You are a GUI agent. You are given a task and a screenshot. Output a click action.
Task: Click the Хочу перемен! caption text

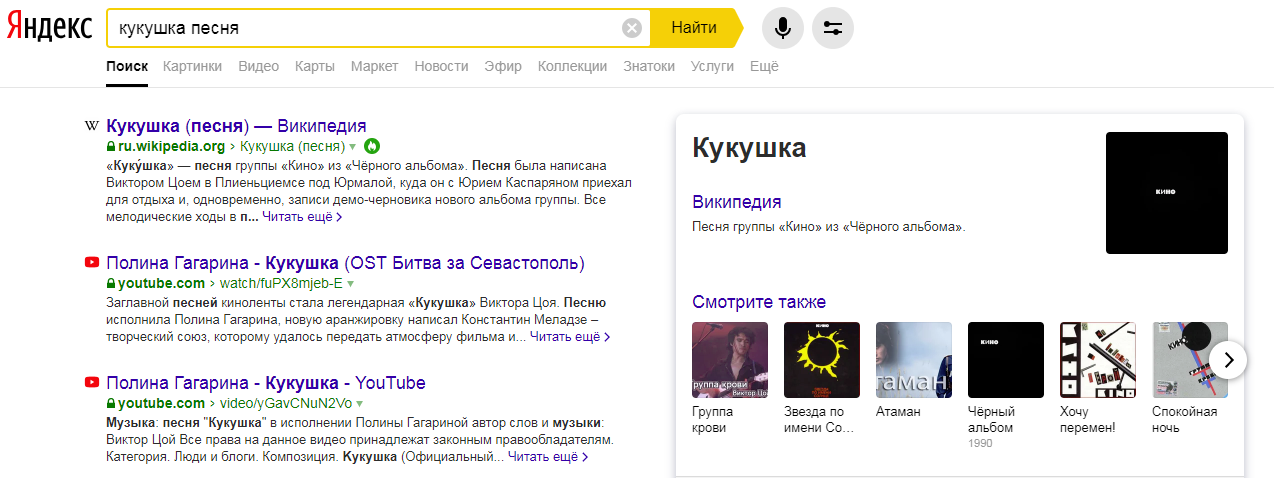pos(1087,419)
